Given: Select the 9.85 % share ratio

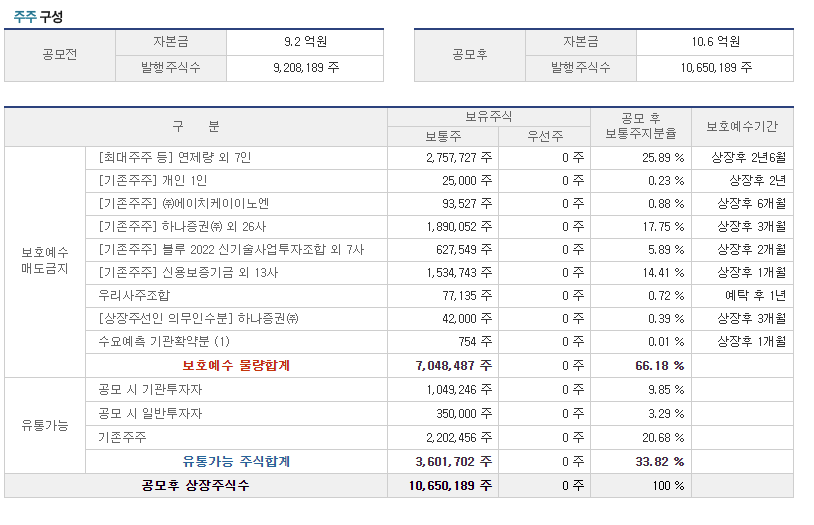Looking at the screenshot, I should tap(641, 389).
